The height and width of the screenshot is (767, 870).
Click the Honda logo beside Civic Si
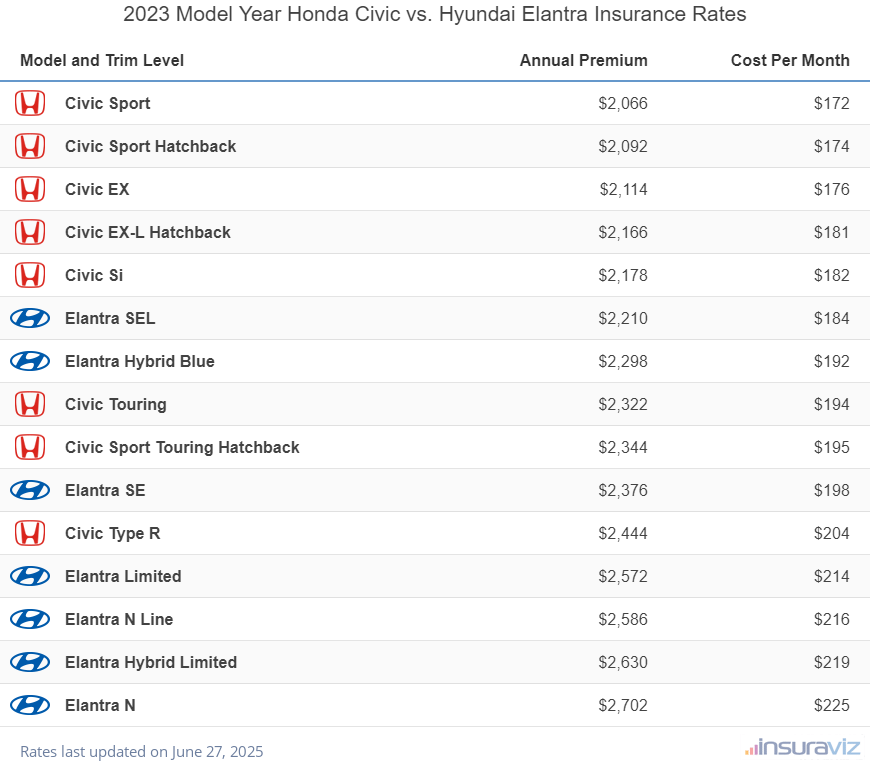[x=30, y=275]
